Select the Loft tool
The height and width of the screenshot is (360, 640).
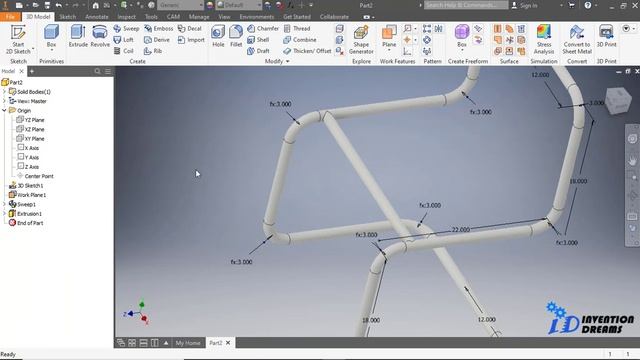point(124,40)
